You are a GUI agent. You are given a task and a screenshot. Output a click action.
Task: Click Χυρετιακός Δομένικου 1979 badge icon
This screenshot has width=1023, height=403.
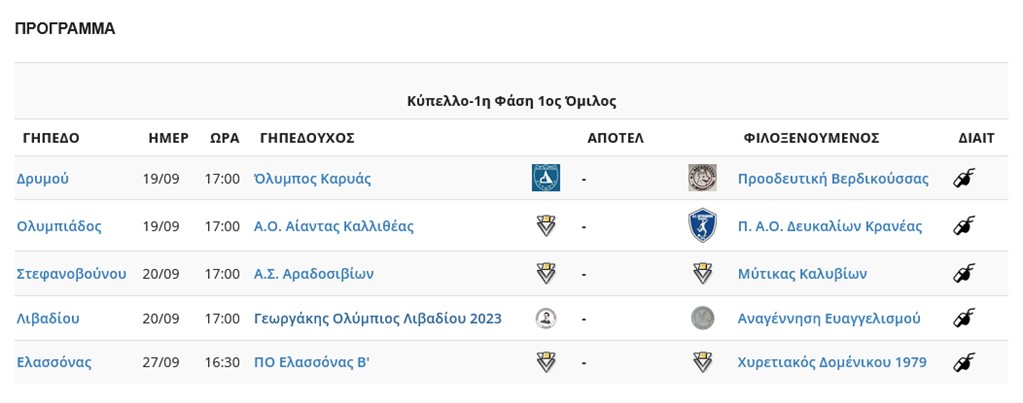(x=703, y=362)
